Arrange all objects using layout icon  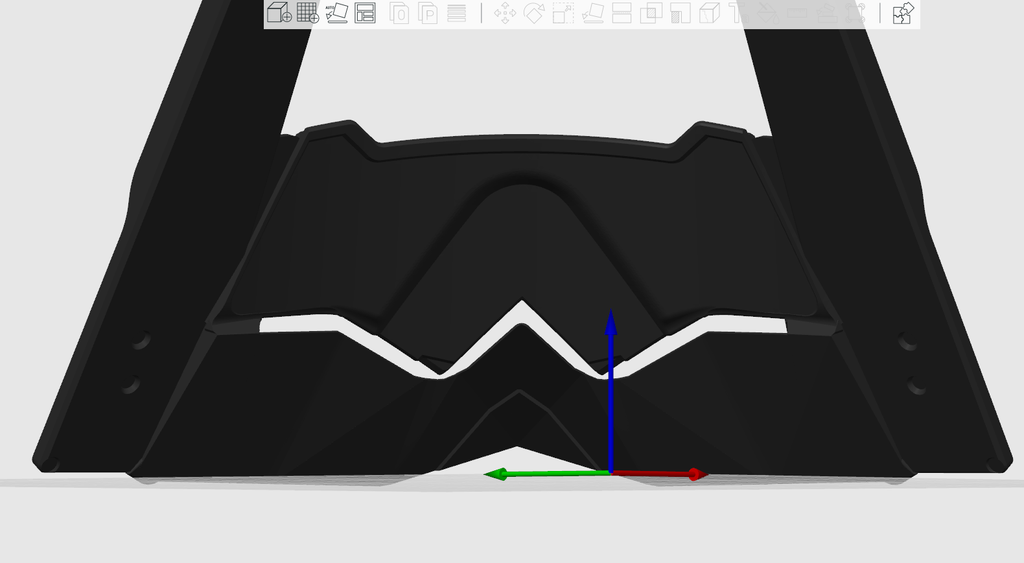tap(365, 12)
